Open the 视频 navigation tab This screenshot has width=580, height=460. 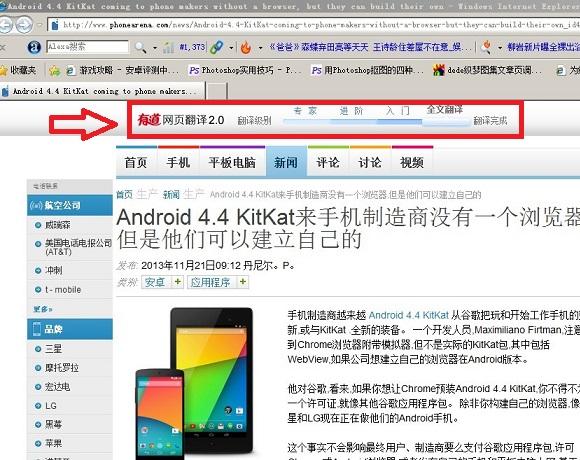(412, 162)
